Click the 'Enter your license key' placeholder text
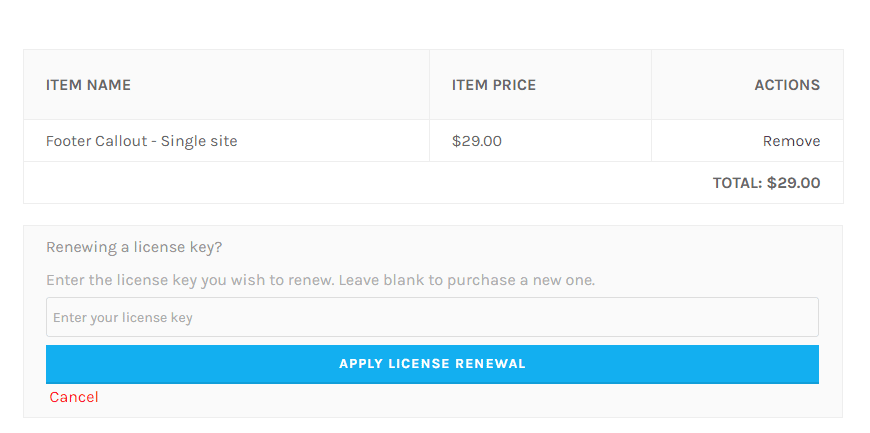The image size is (870, 433). (123, 318)
